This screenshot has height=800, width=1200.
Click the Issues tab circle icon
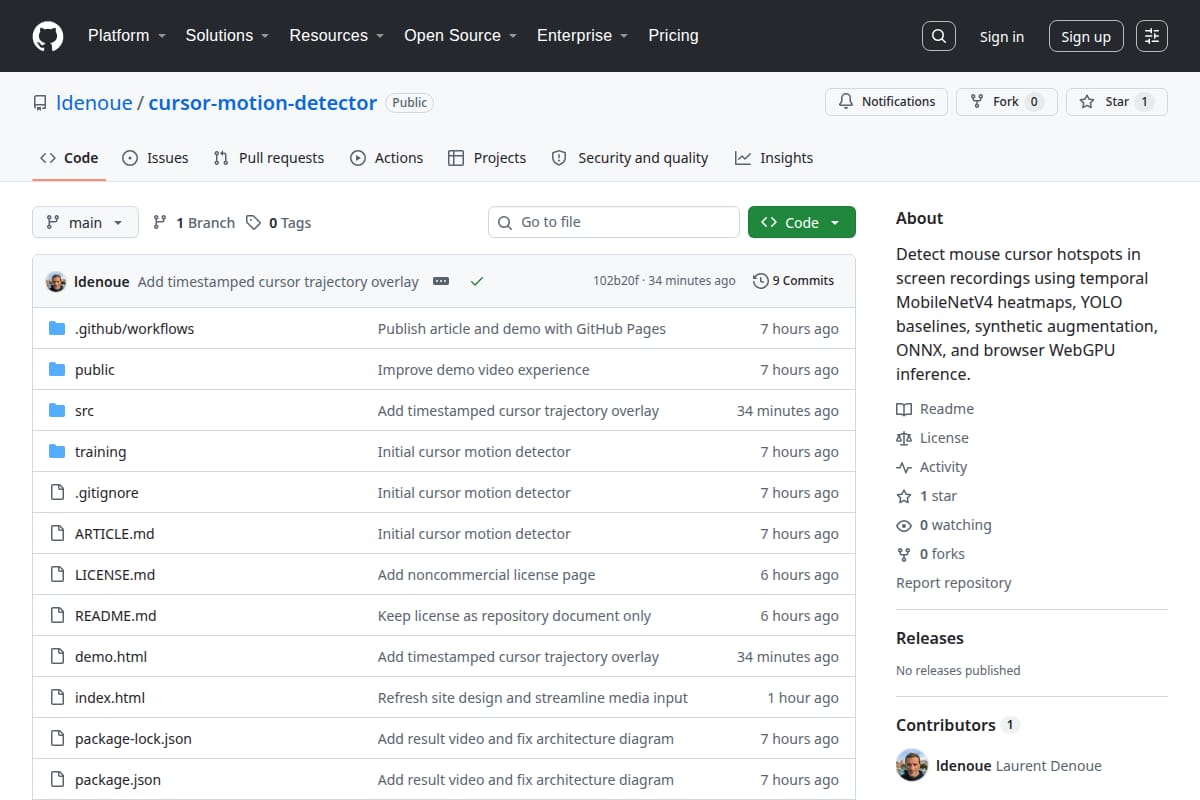point(130,158)
